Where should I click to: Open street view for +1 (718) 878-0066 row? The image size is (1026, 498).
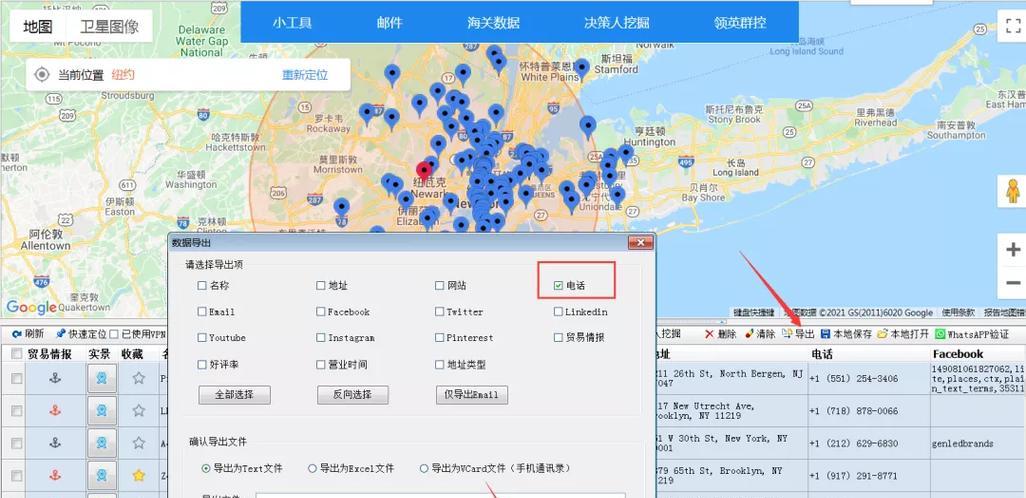[x=102, y=410]
